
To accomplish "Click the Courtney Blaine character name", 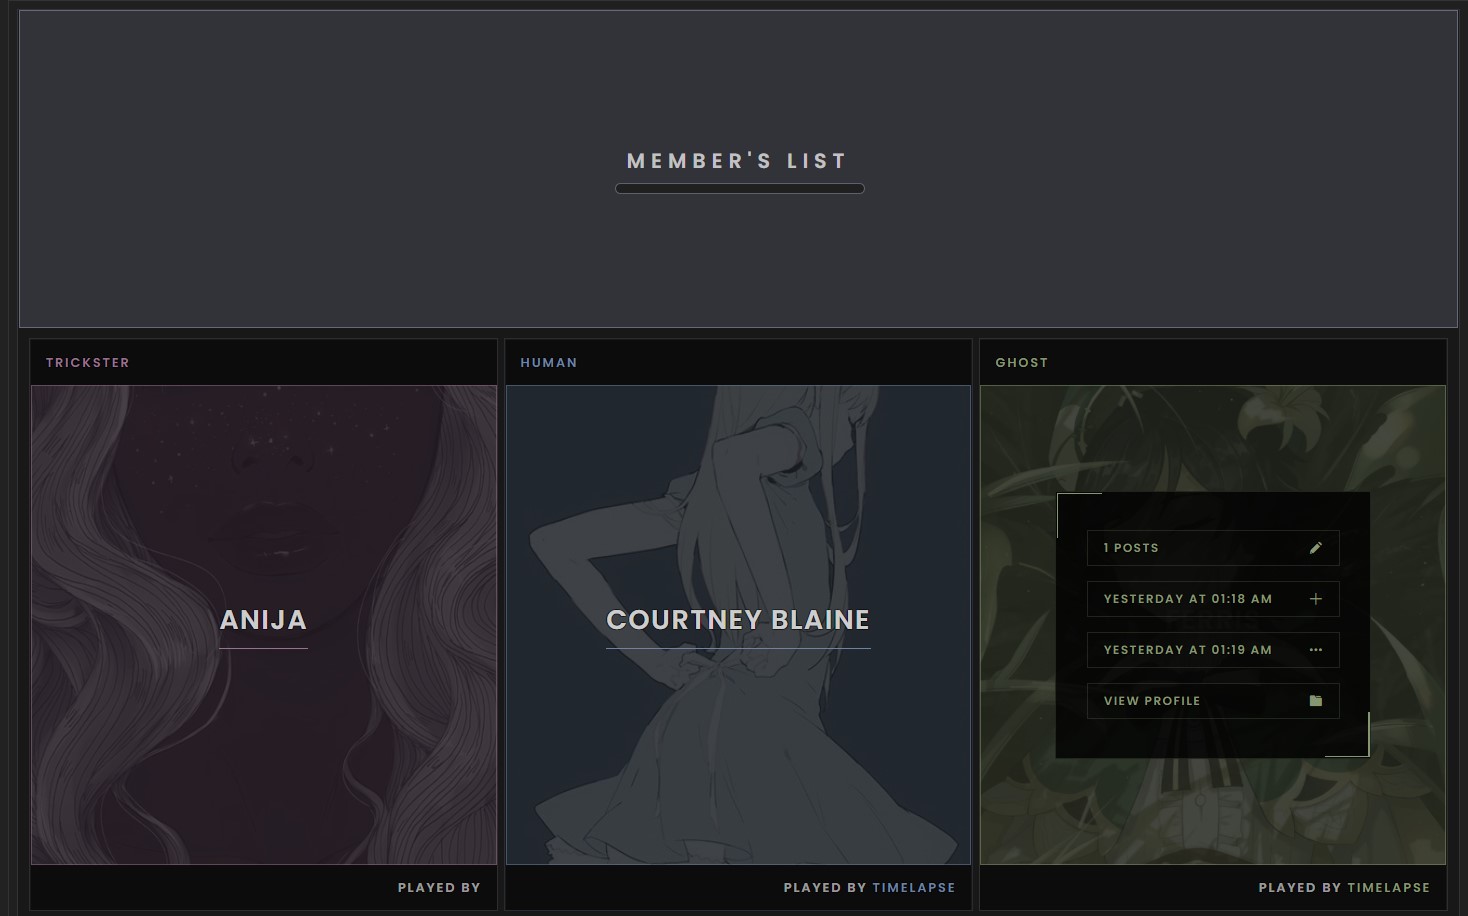I will pyautogui.click(x=738, y=620).
